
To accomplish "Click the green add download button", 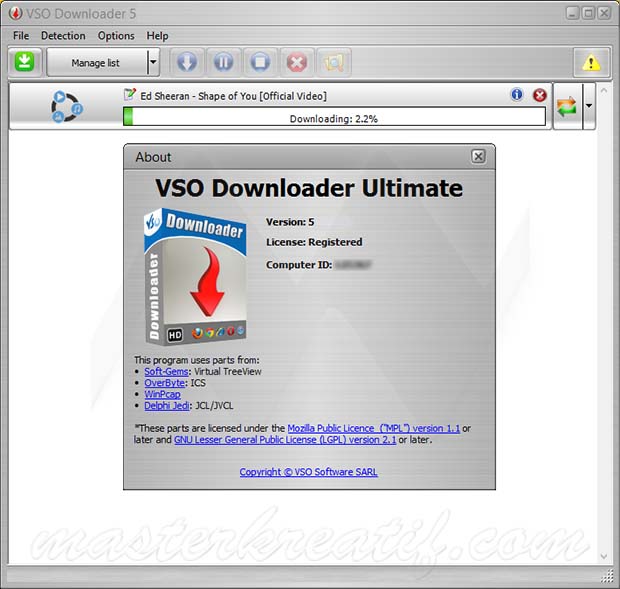I will tap(25, 62).
